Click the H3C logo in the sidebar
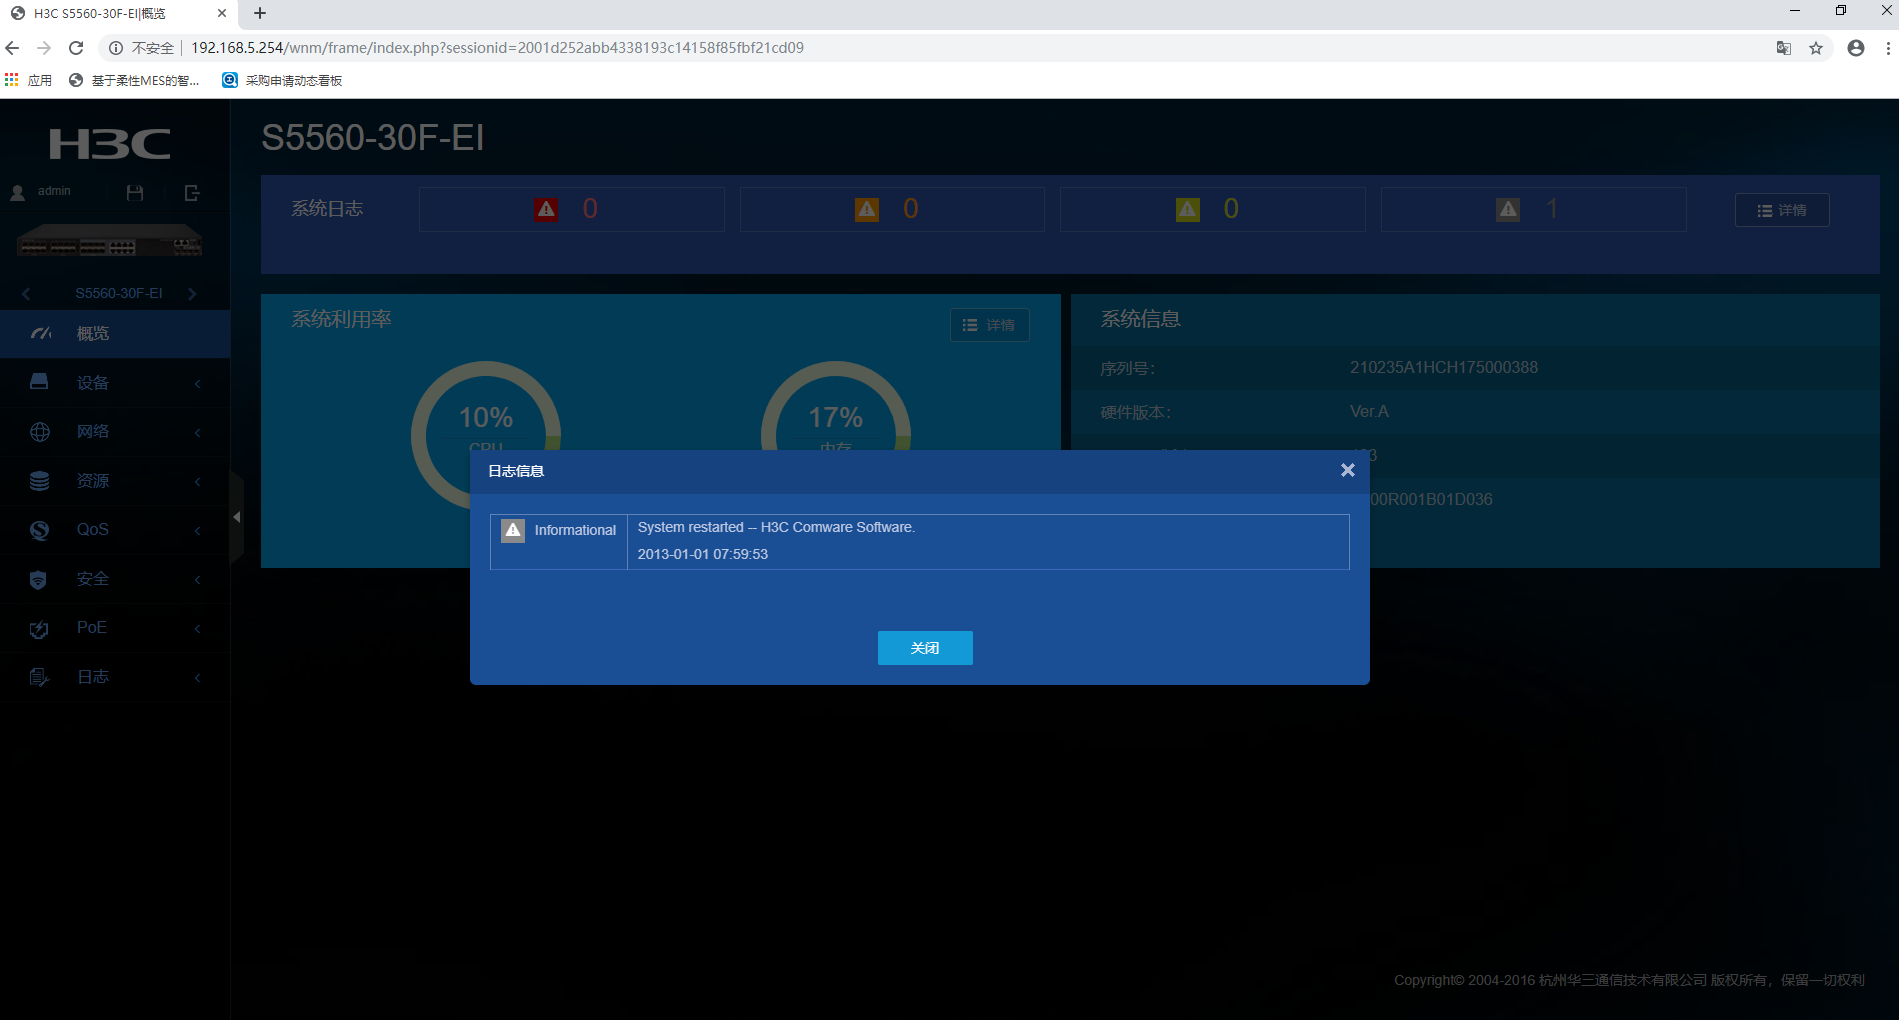The height and width of the screenshot is (1020, 1899). 110,144
